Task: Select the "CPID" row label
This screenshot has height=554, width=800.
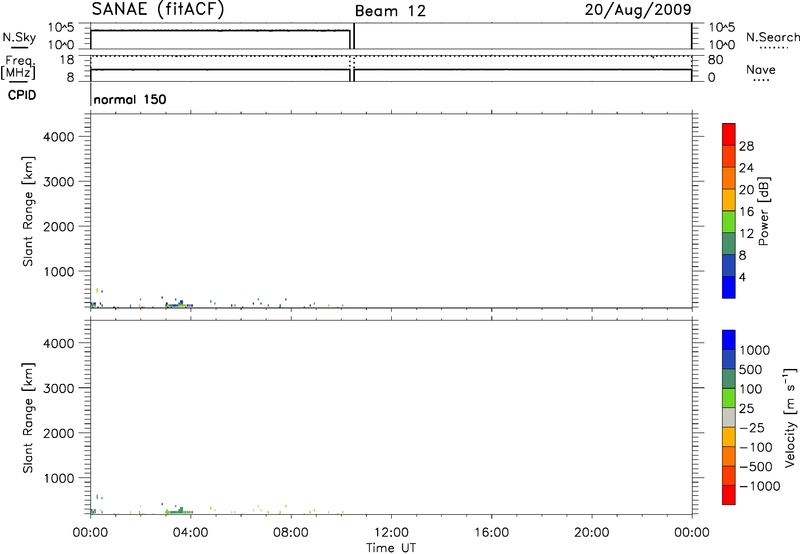Action: pyautogui.click(x=22, y=95)
